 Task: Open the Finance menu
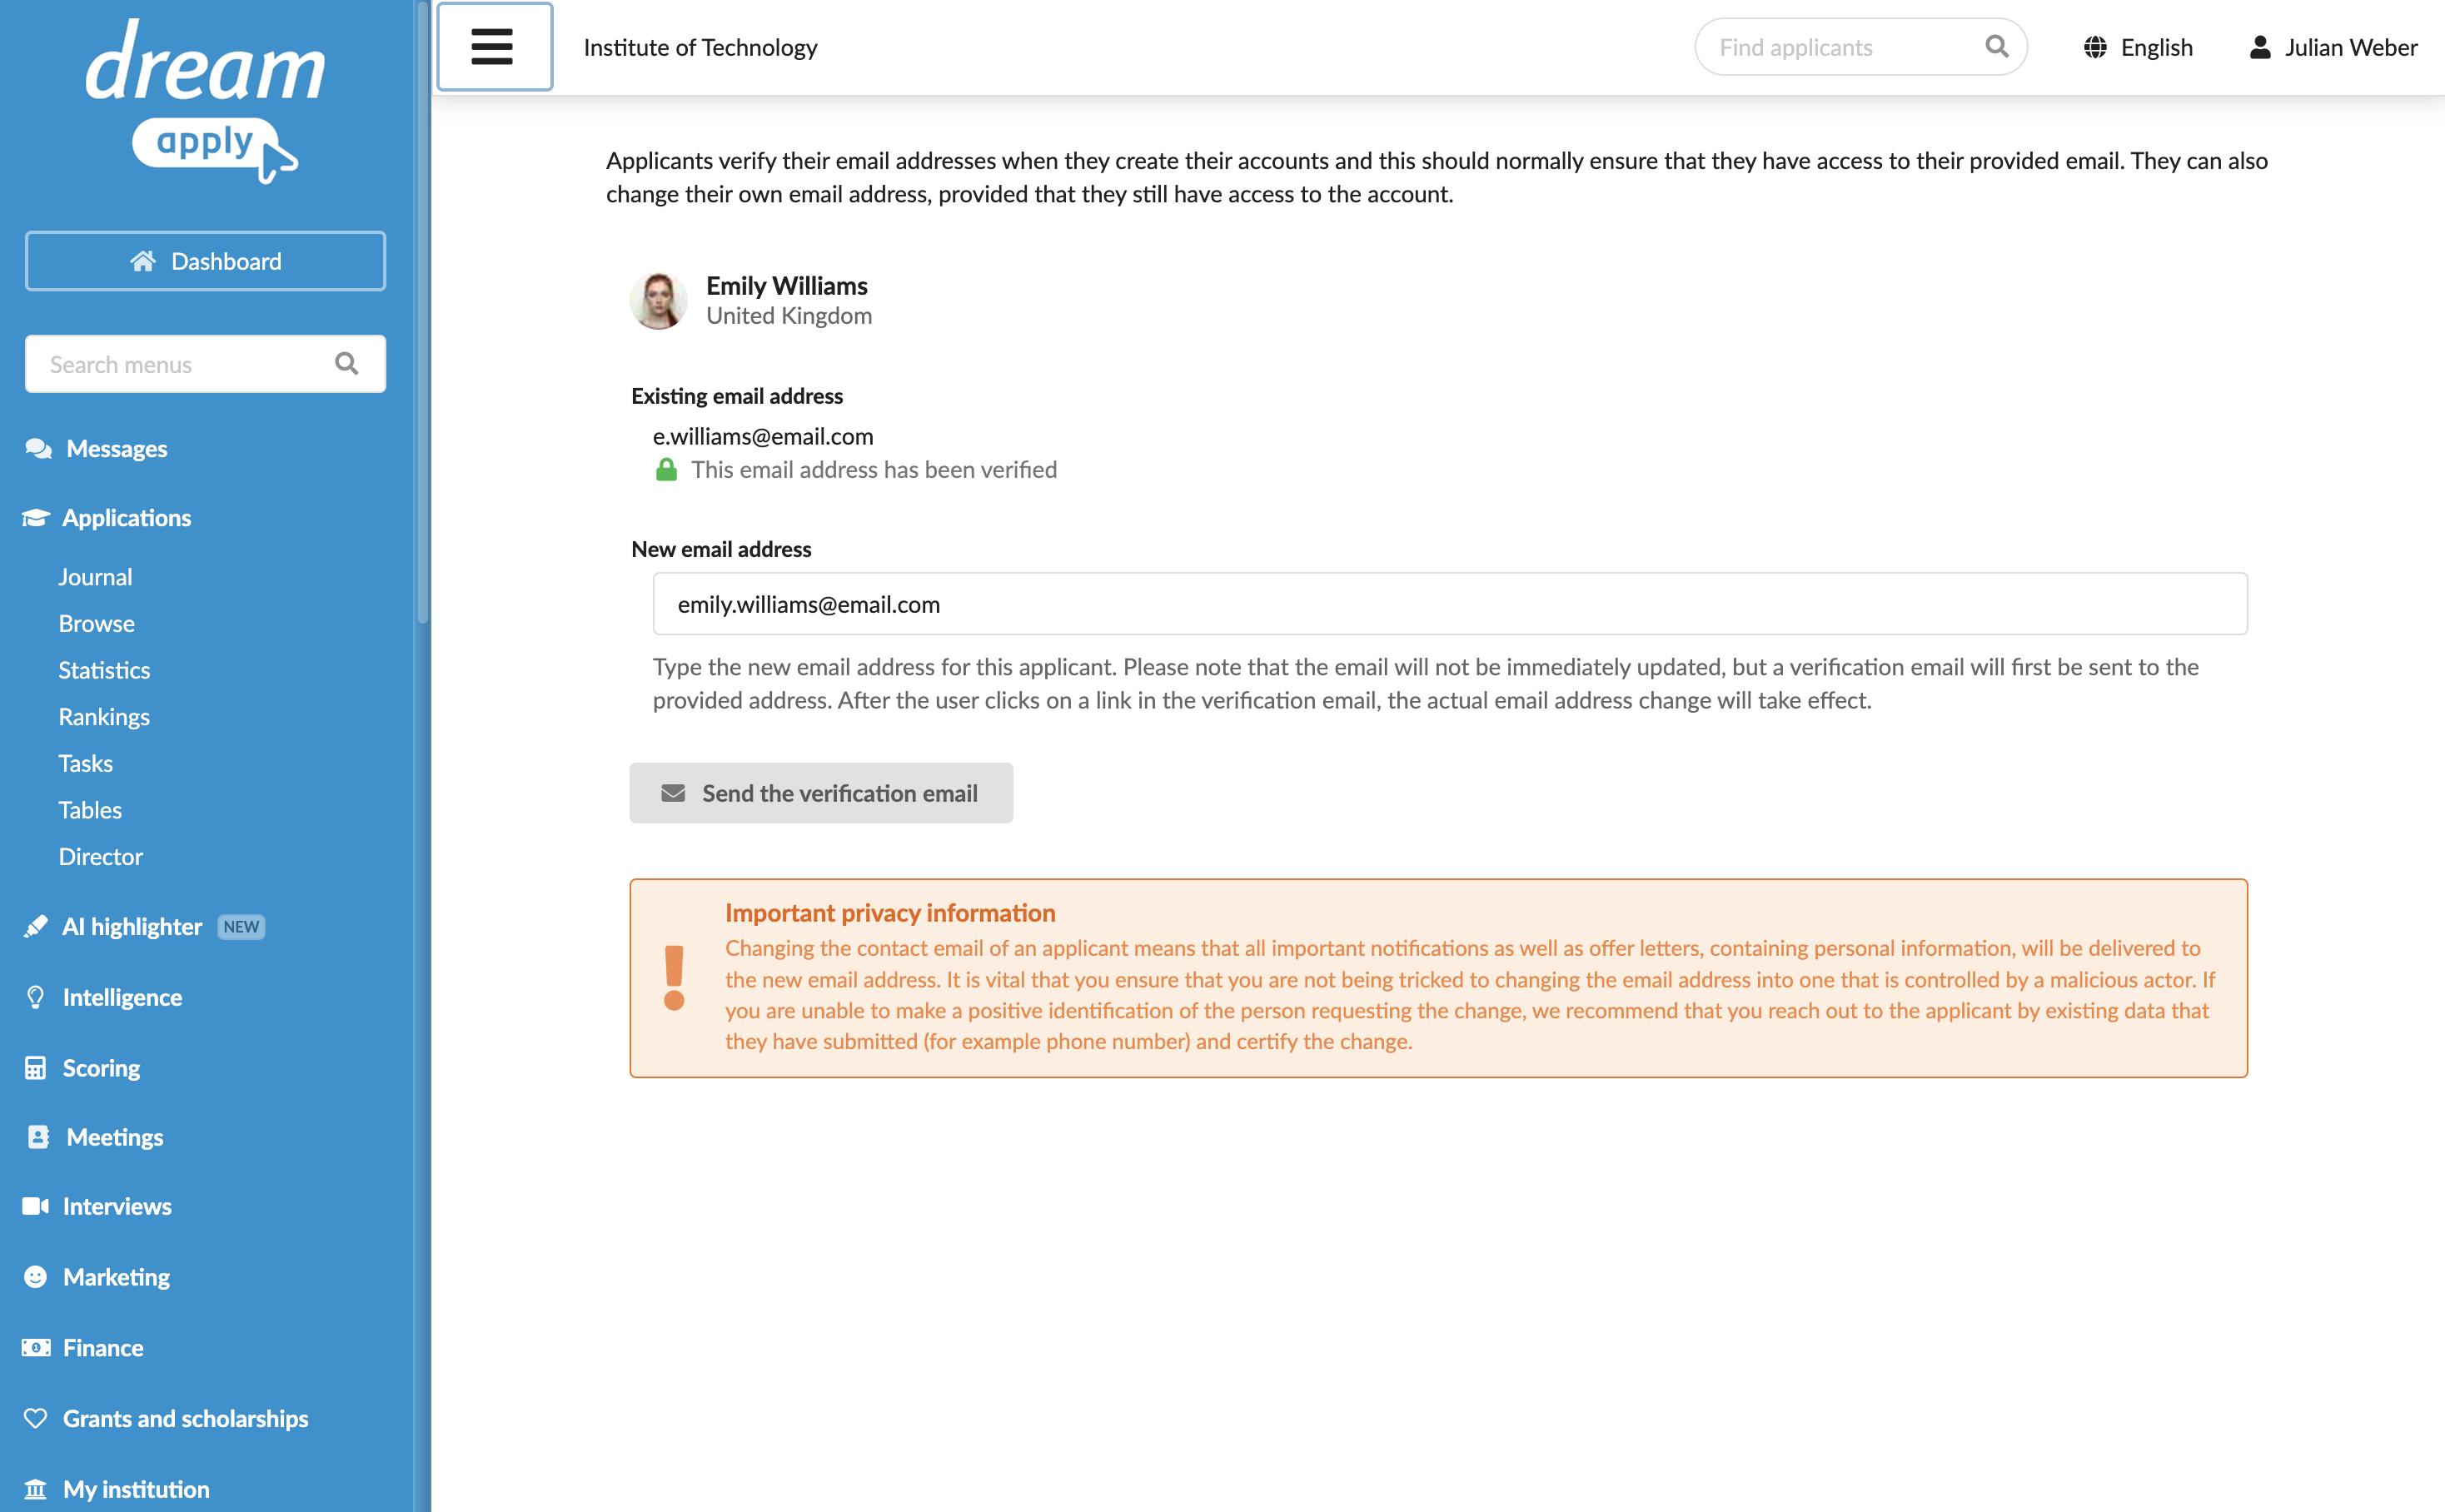(x=103, y=1347)
